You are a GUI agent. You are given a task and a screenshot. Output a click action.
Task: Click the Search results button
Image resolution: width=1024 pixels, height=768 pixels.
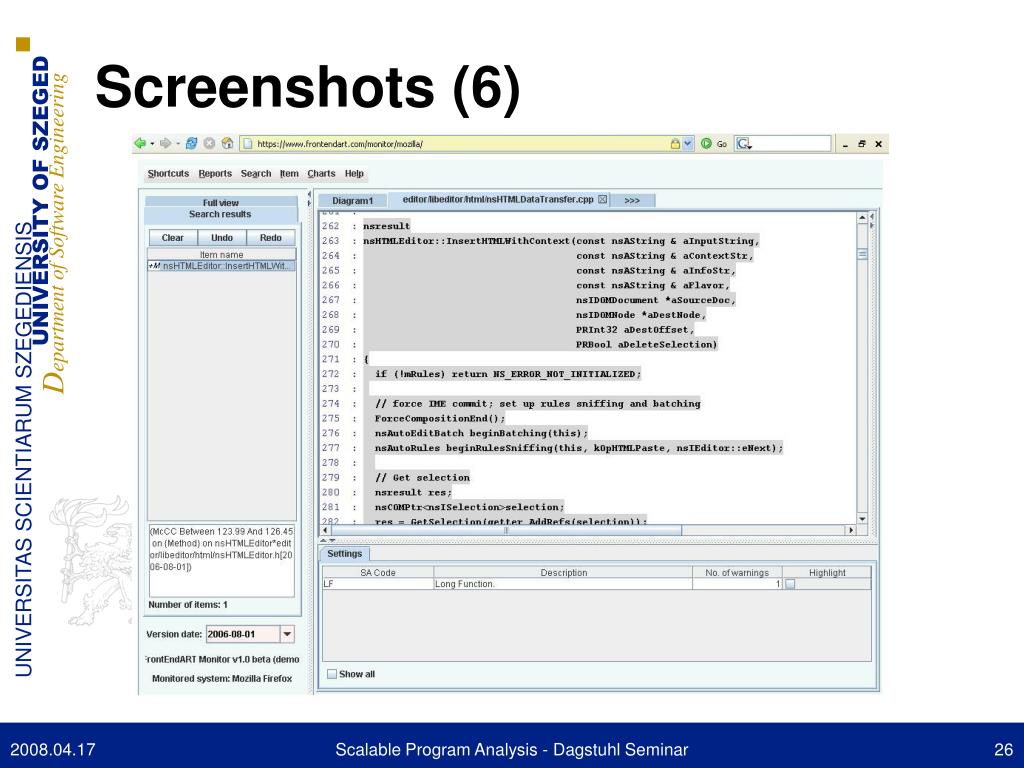(x=221, y=214)
